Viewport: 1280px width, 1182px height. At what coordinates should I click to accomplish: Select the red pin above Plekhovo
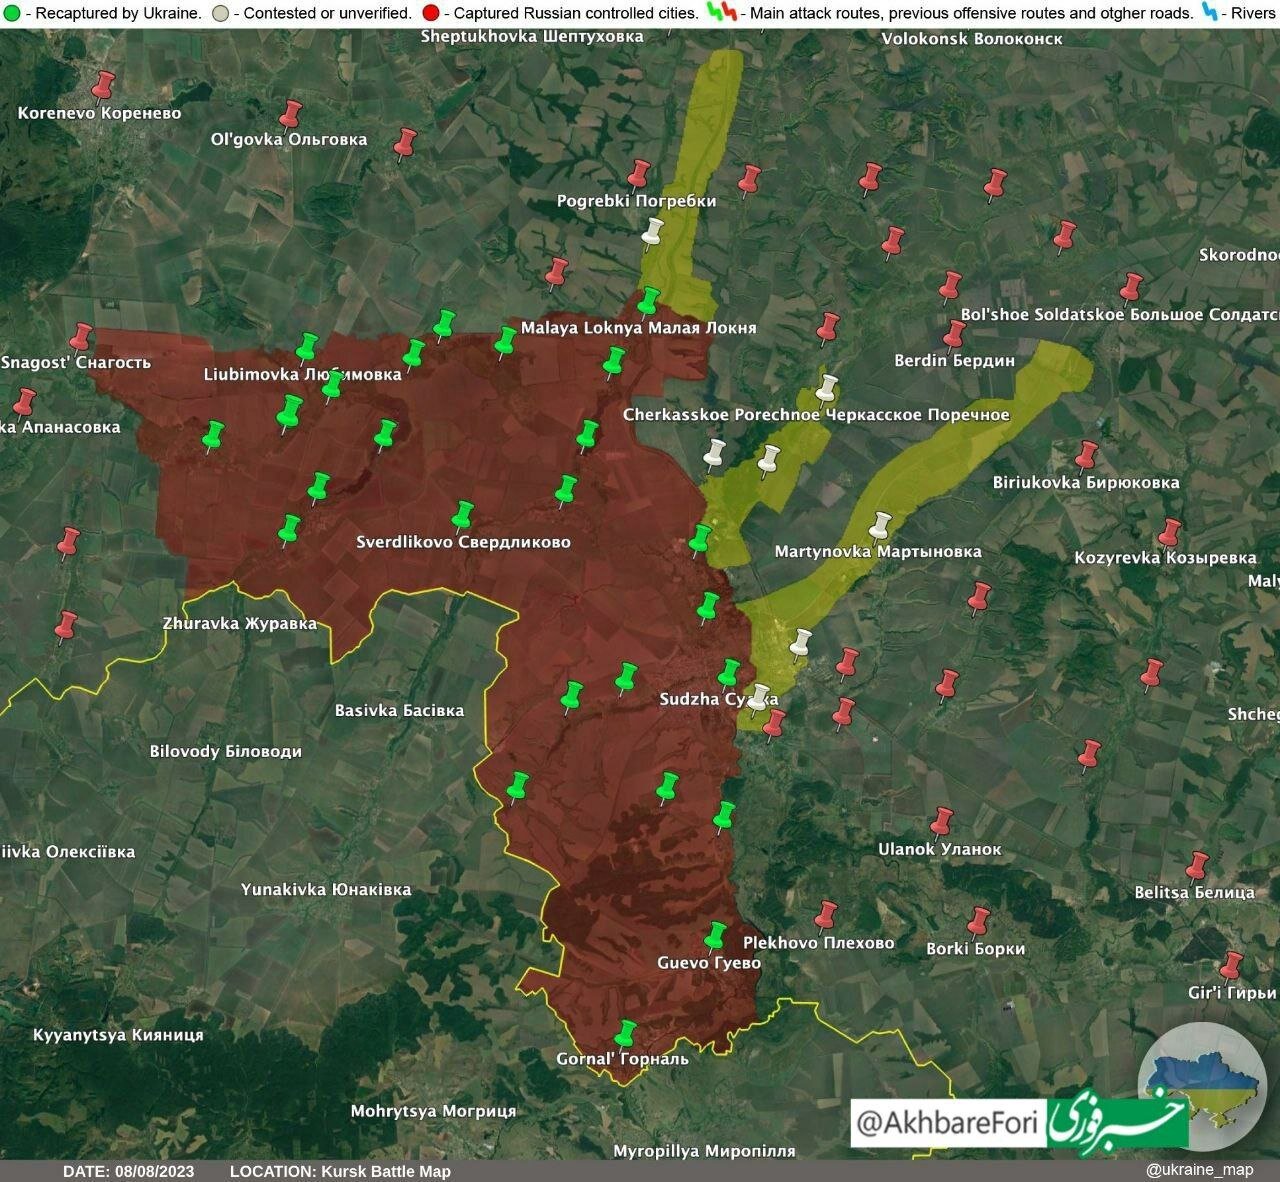point(826,914)
